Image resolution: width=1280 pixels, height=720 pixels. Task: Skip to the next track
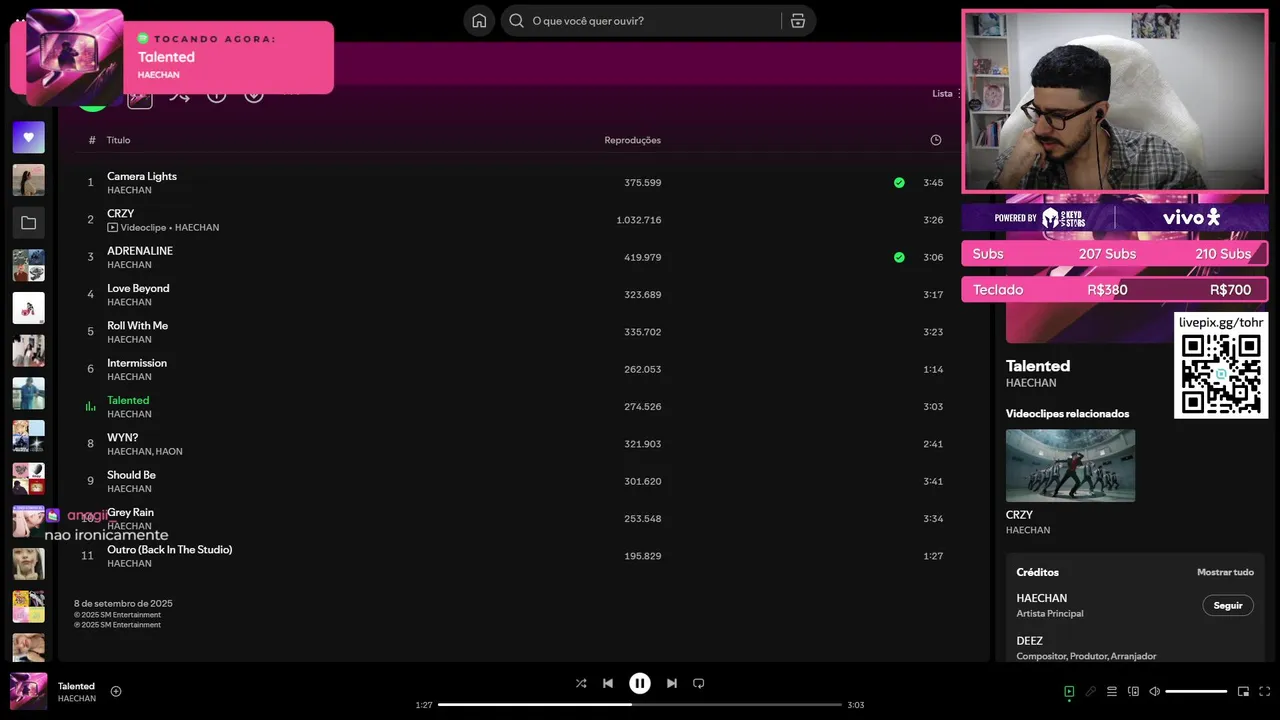pyautogui.click(x=672, y=683)
